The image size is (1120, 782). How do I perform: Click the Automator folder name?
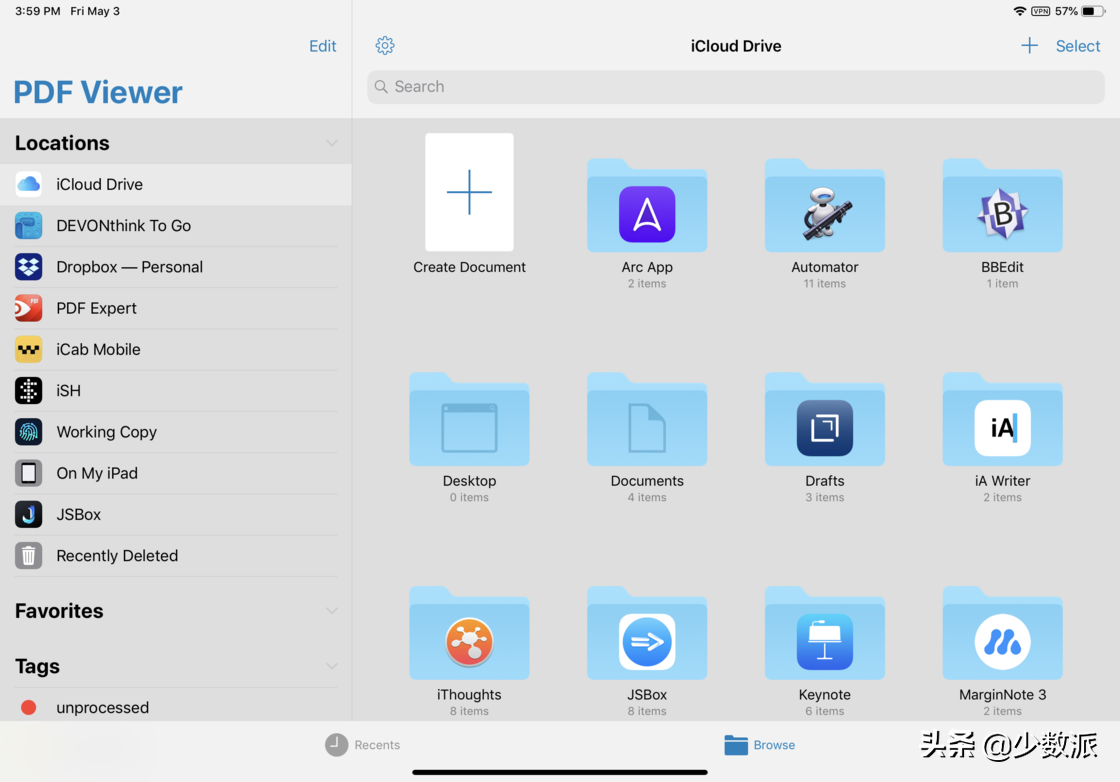click(x=825, y=267)
